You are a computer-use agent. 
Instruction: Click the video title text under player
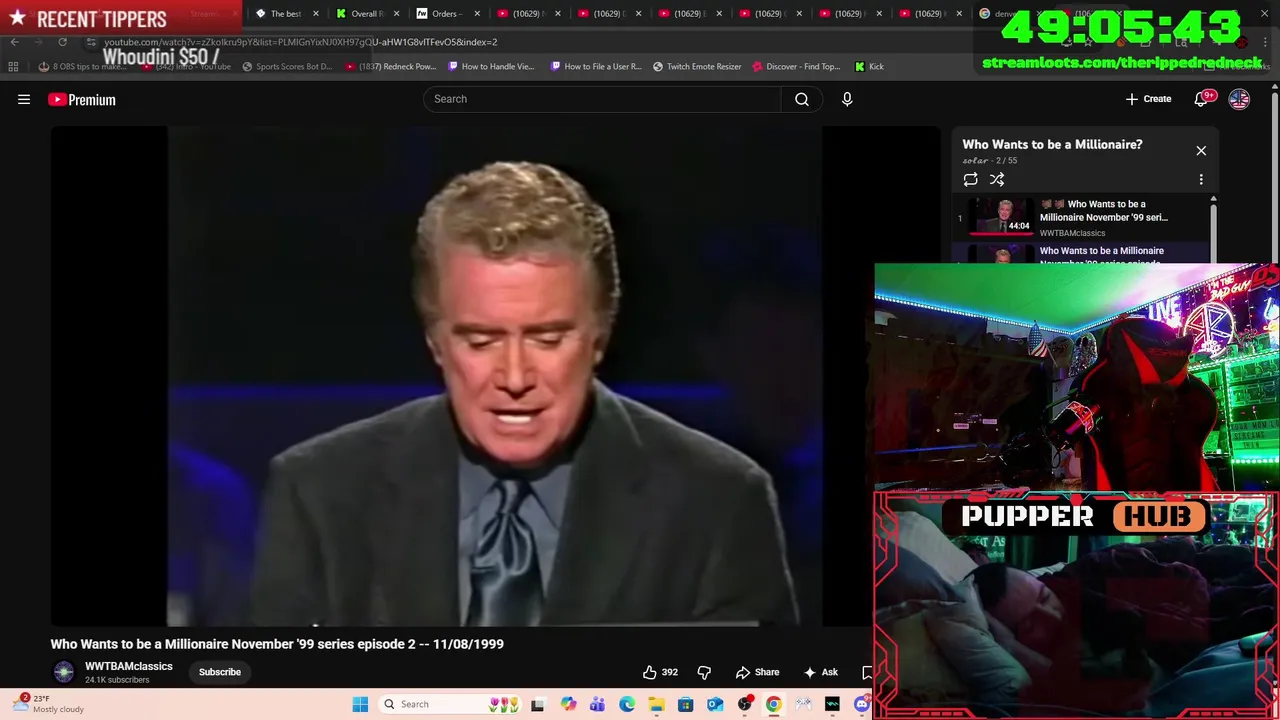point(277,644)
